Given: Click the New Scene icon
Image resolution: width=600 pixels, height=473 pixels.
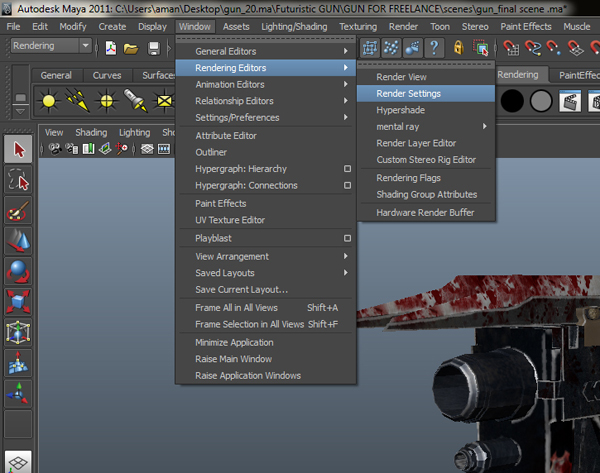Looking at the screenshot, I should (x=111, y=48).
